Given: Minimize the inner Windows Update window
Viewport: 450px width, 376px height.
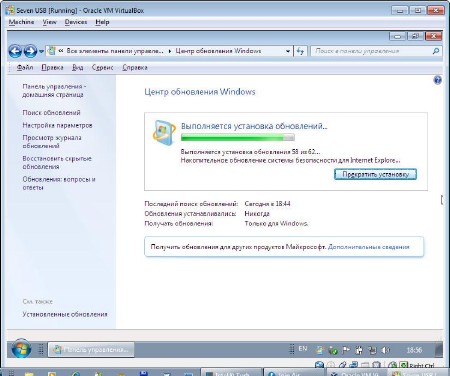Looking at the screenshot, I should point(397,36).
